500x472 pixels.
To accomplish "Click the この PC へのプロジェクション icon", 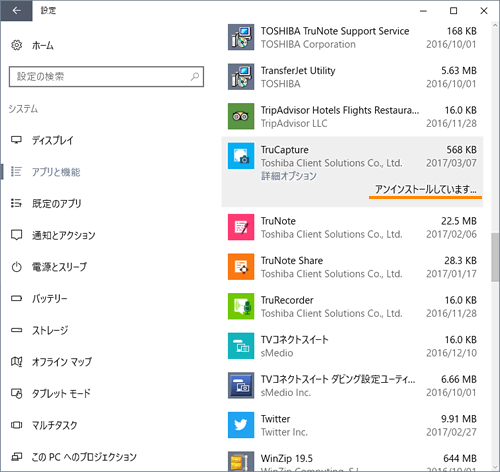I will pos(16,457).
